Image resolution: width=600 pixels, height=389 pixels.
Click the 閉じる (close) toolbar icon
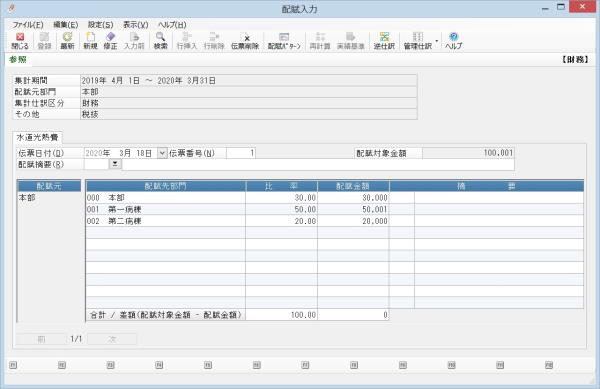click(x=20, y=41)
